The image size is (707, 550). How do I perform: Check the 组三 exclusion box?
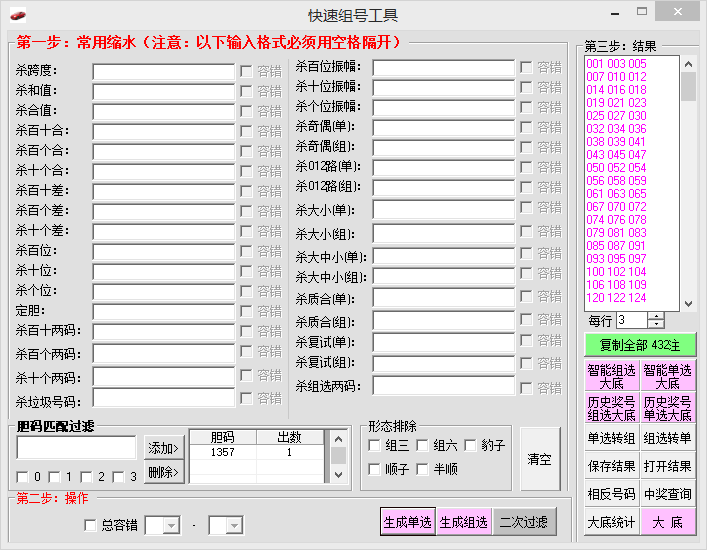374,445
